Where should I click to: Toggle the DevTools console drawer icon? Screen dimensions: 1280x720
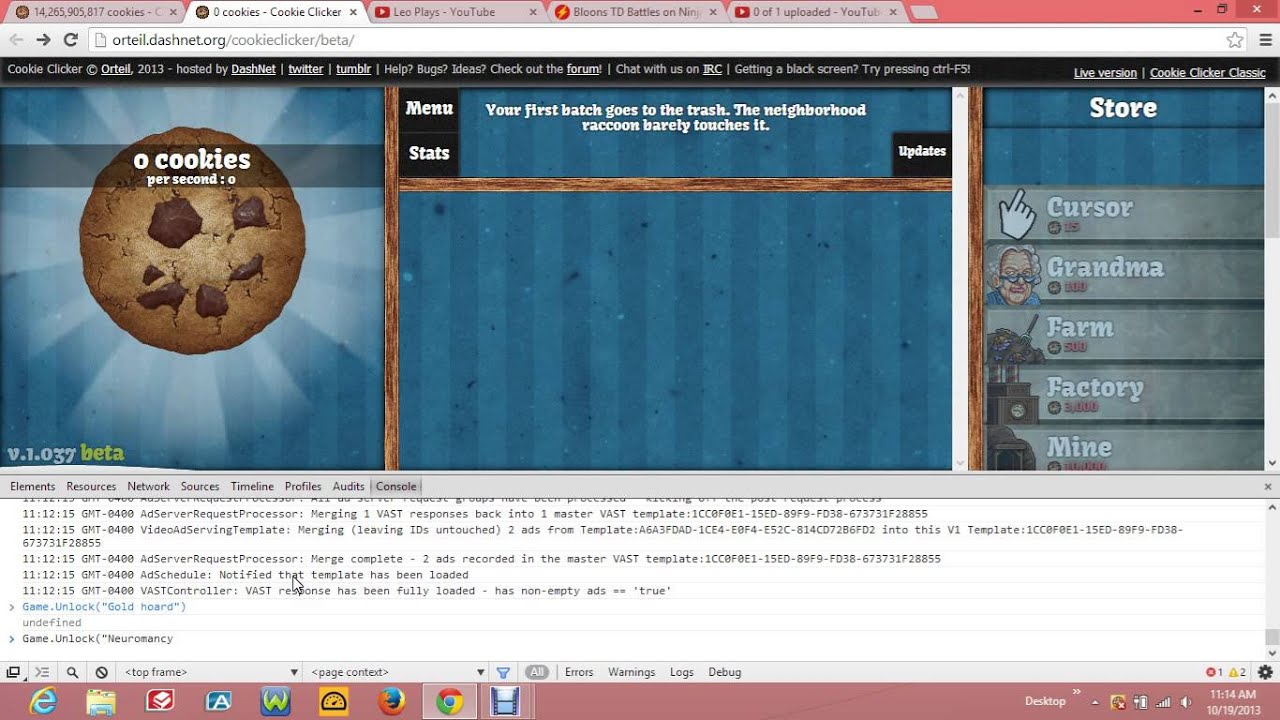click(42, 672)
